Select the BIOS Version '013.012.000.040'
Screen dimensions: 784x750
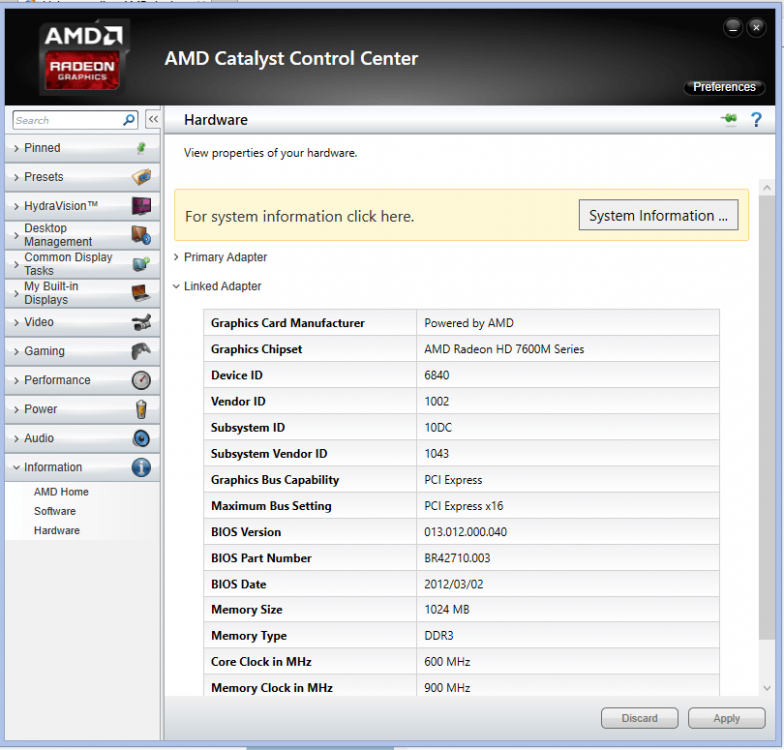466,532
